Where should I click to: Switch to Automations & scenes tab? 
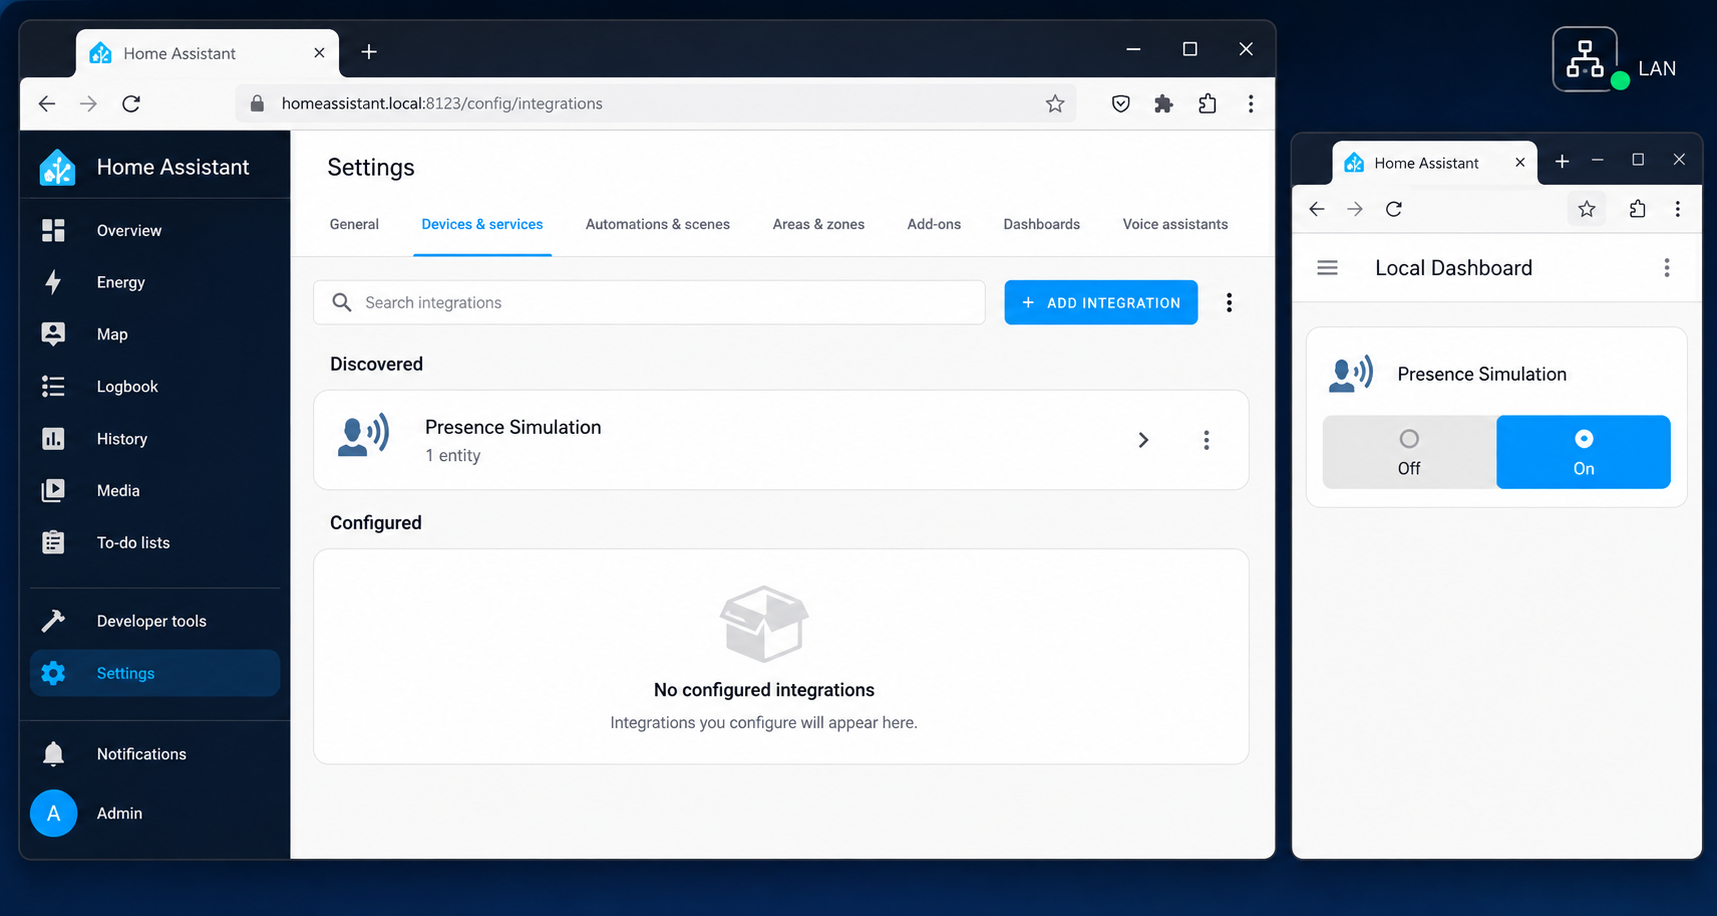point(658,224)
